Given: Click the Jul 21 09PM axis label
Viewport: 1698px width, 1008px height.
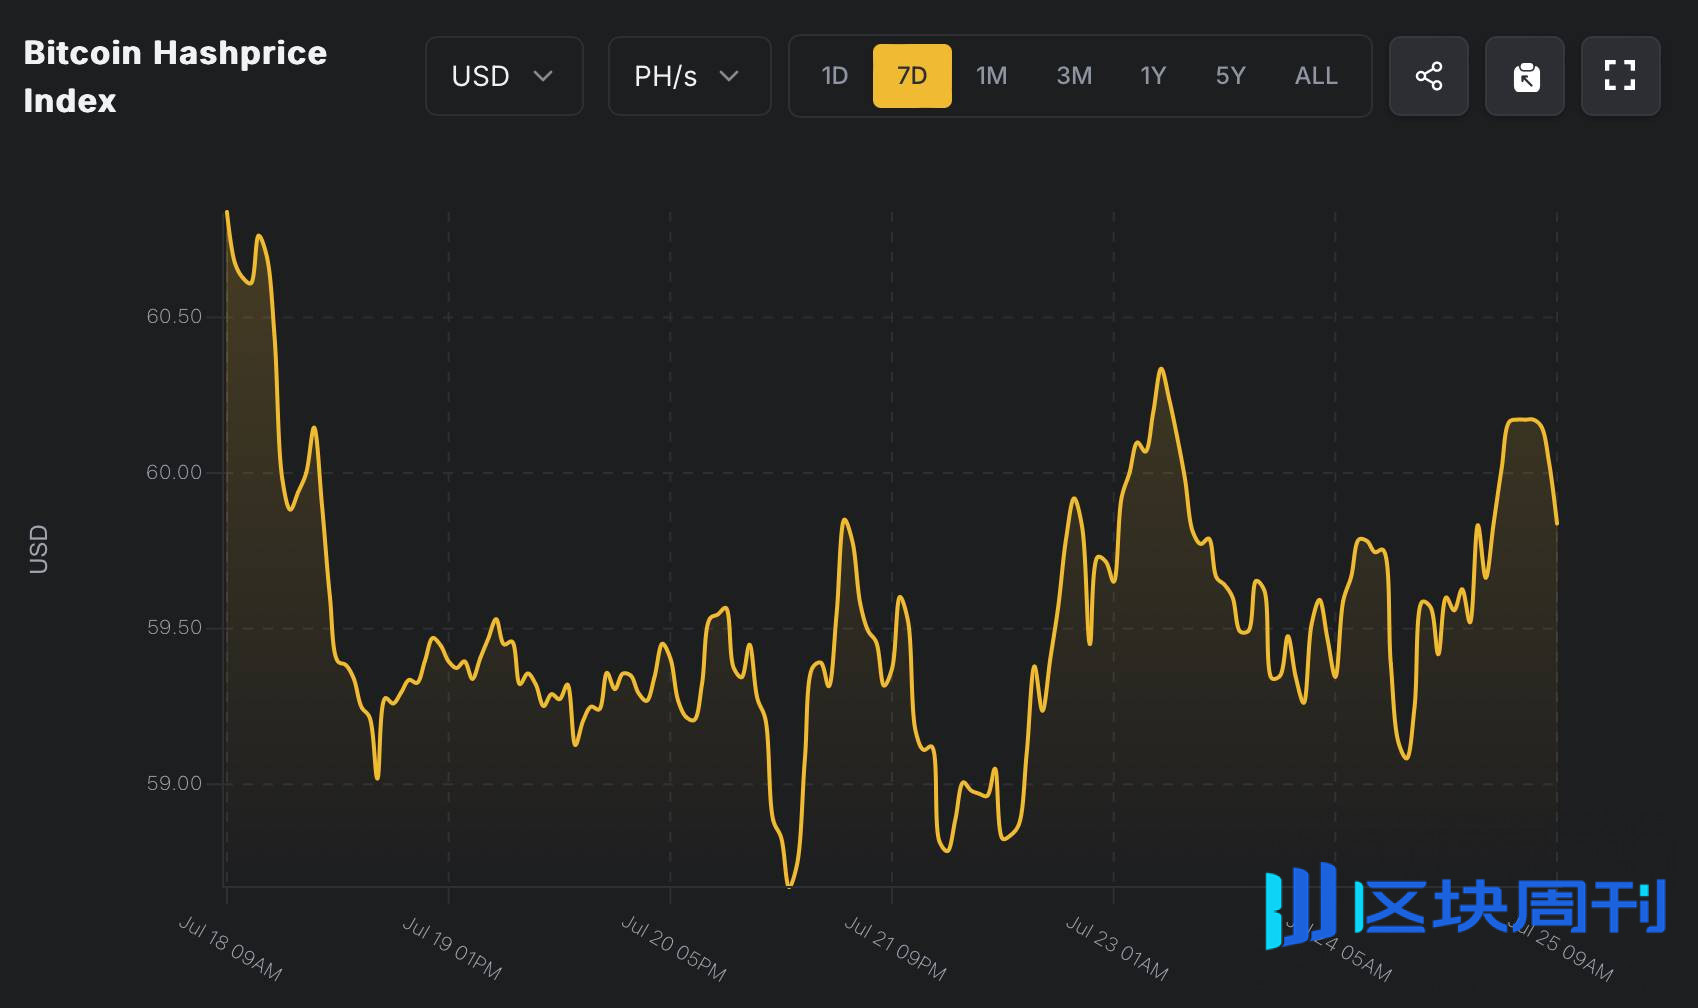Looking at the screenshot, I should [895, 948].
